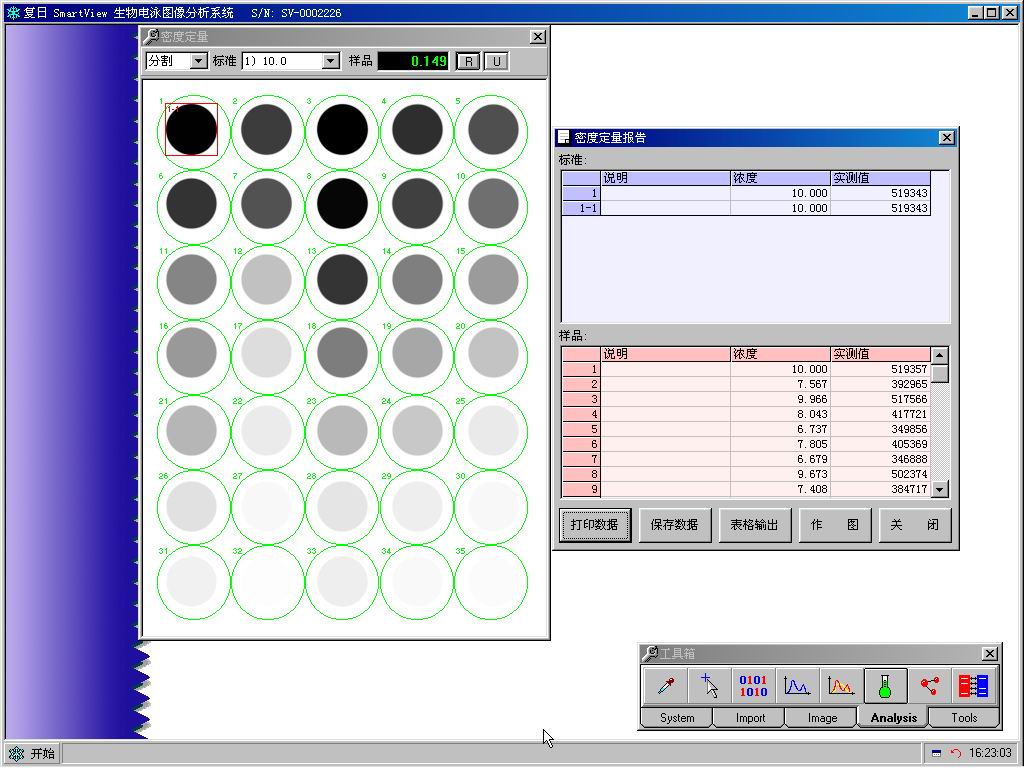Select the eyedropper tool in toolbox
The image size is (1024, 768).
[x=665, y=686]
